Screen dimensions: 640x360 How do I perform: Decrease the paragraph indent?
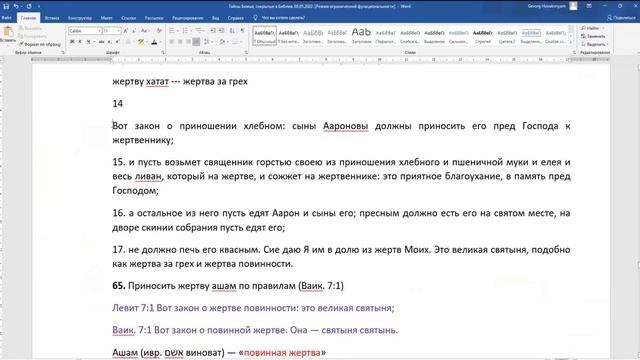point(213,31)
